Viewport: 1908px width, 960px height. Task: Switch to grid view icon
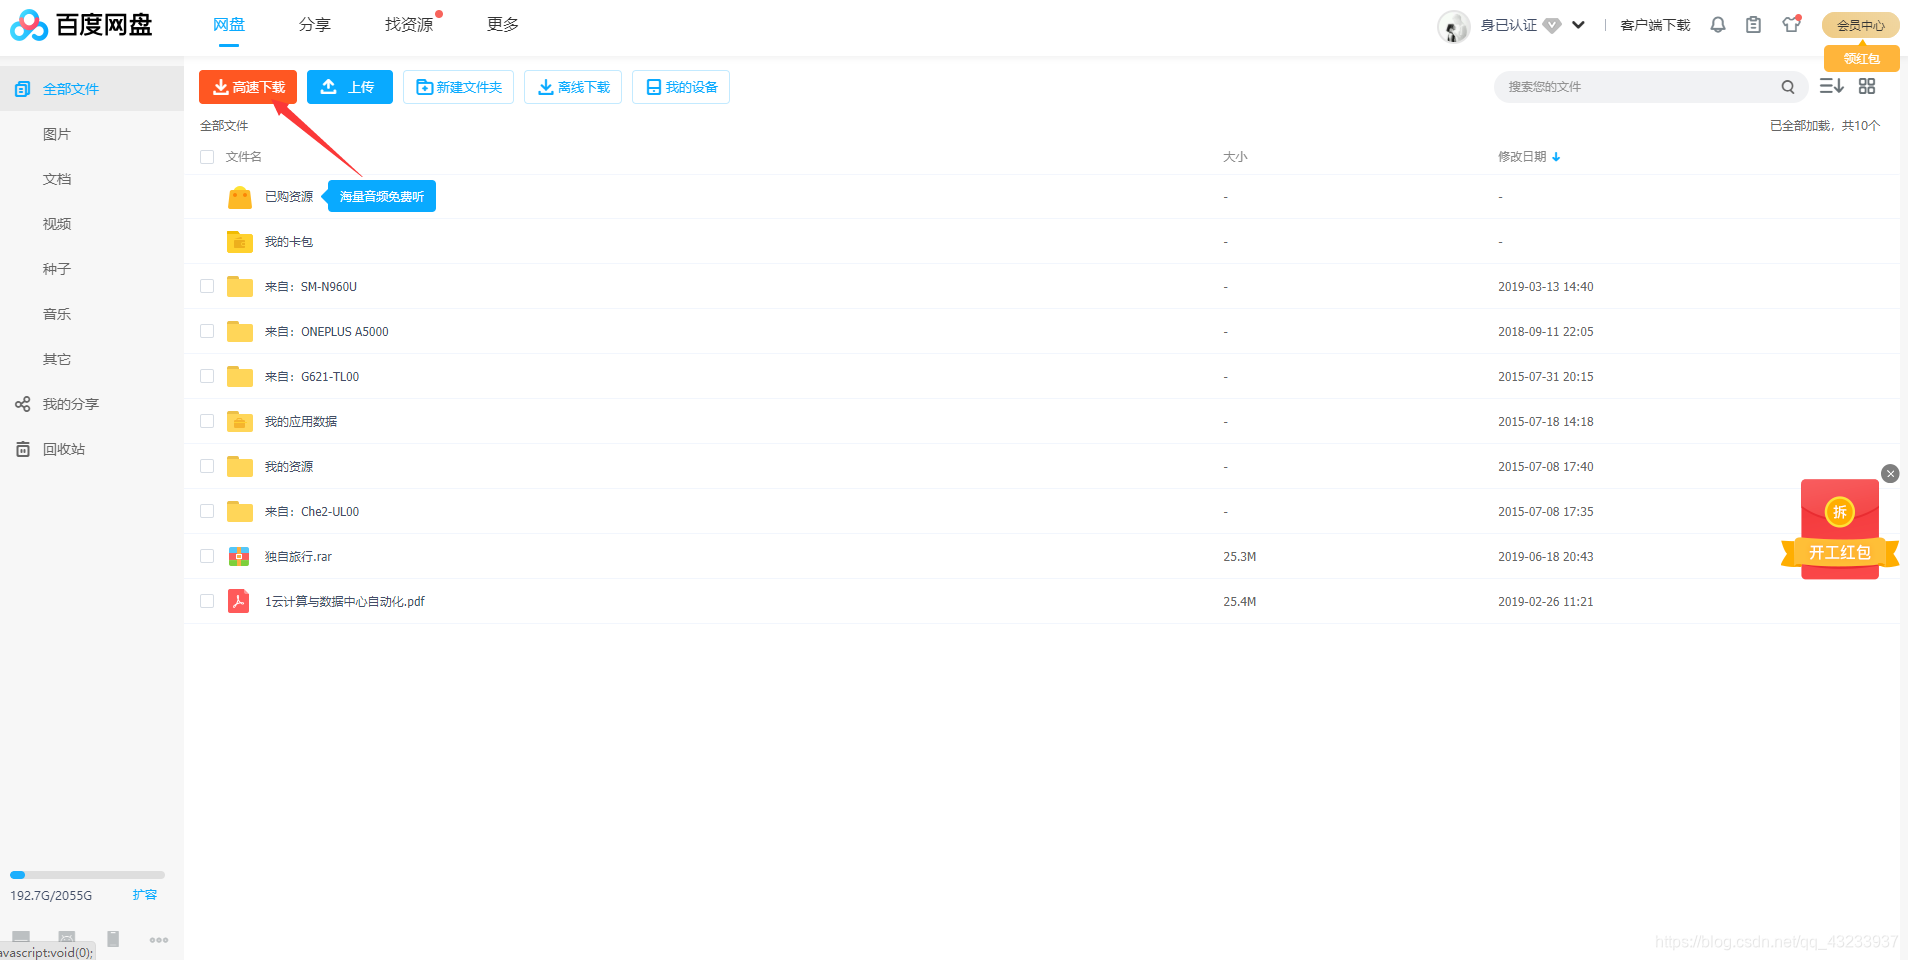pos(1867,86)
